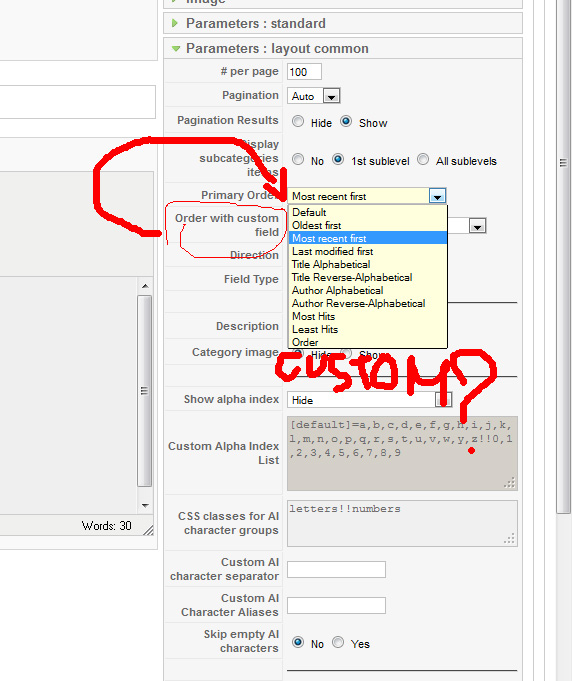
Task: Select Show for Pagination Results
Action: pyautogui.click(x=346, y=121)
